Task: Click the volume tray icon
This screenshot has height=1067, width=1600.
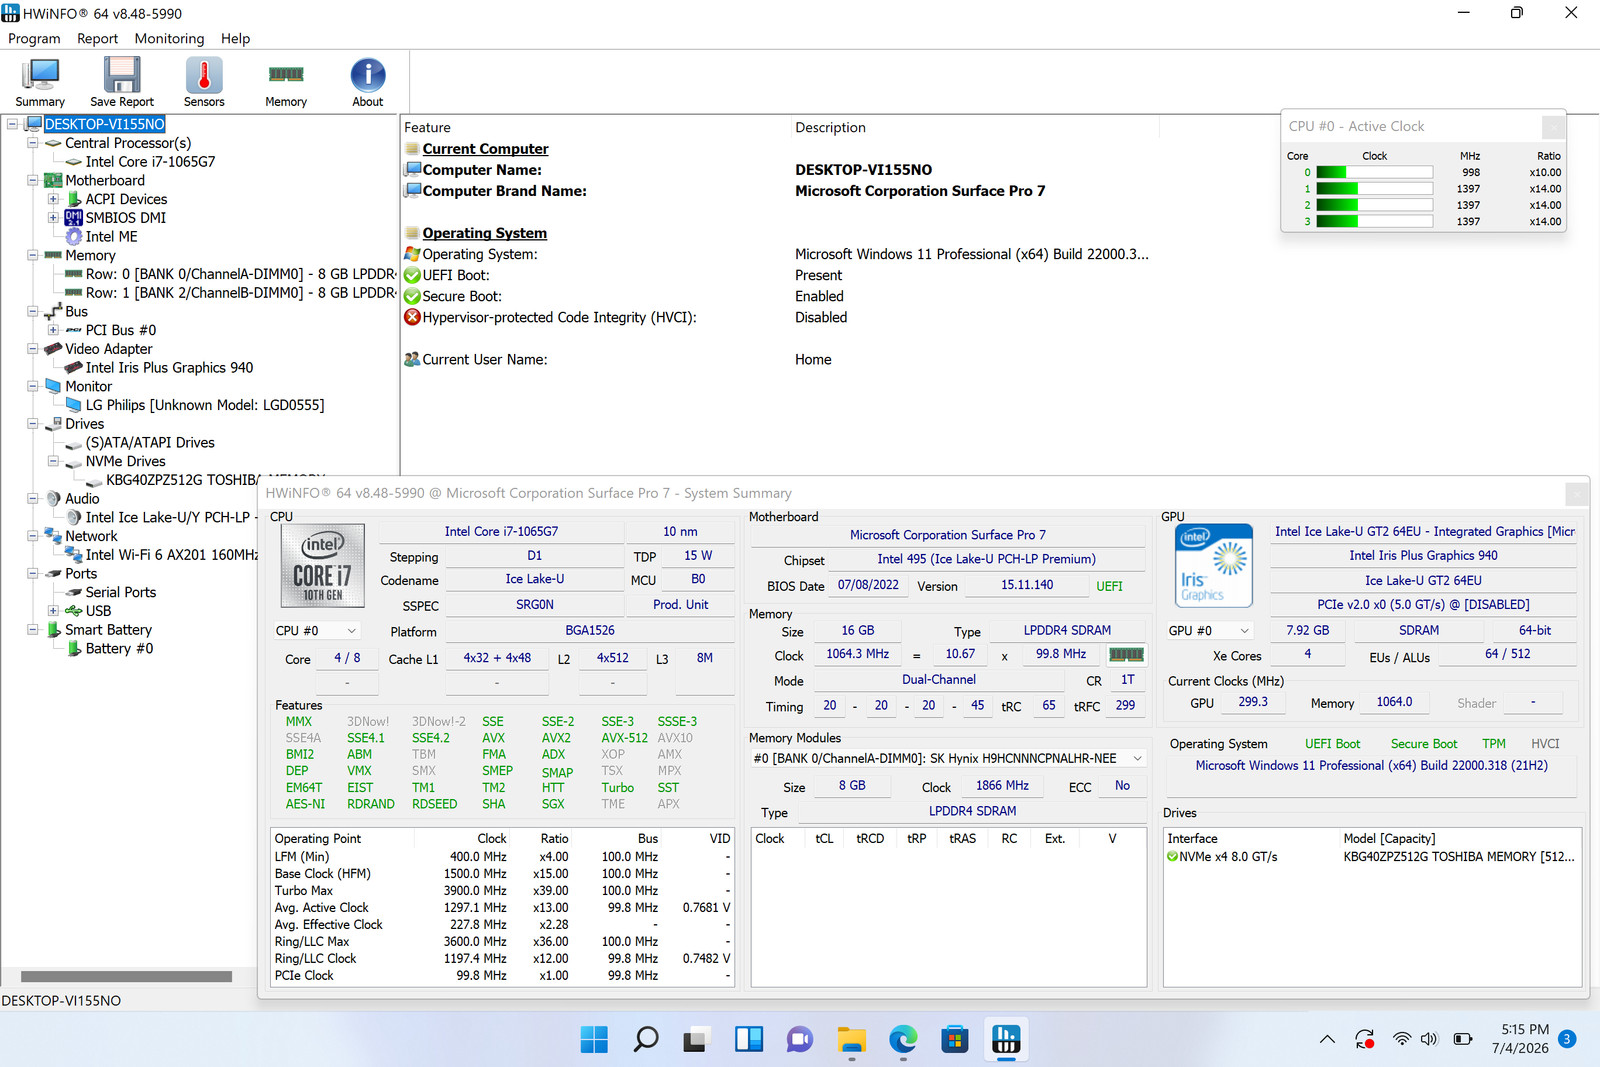Action: coord(1429,1040)
